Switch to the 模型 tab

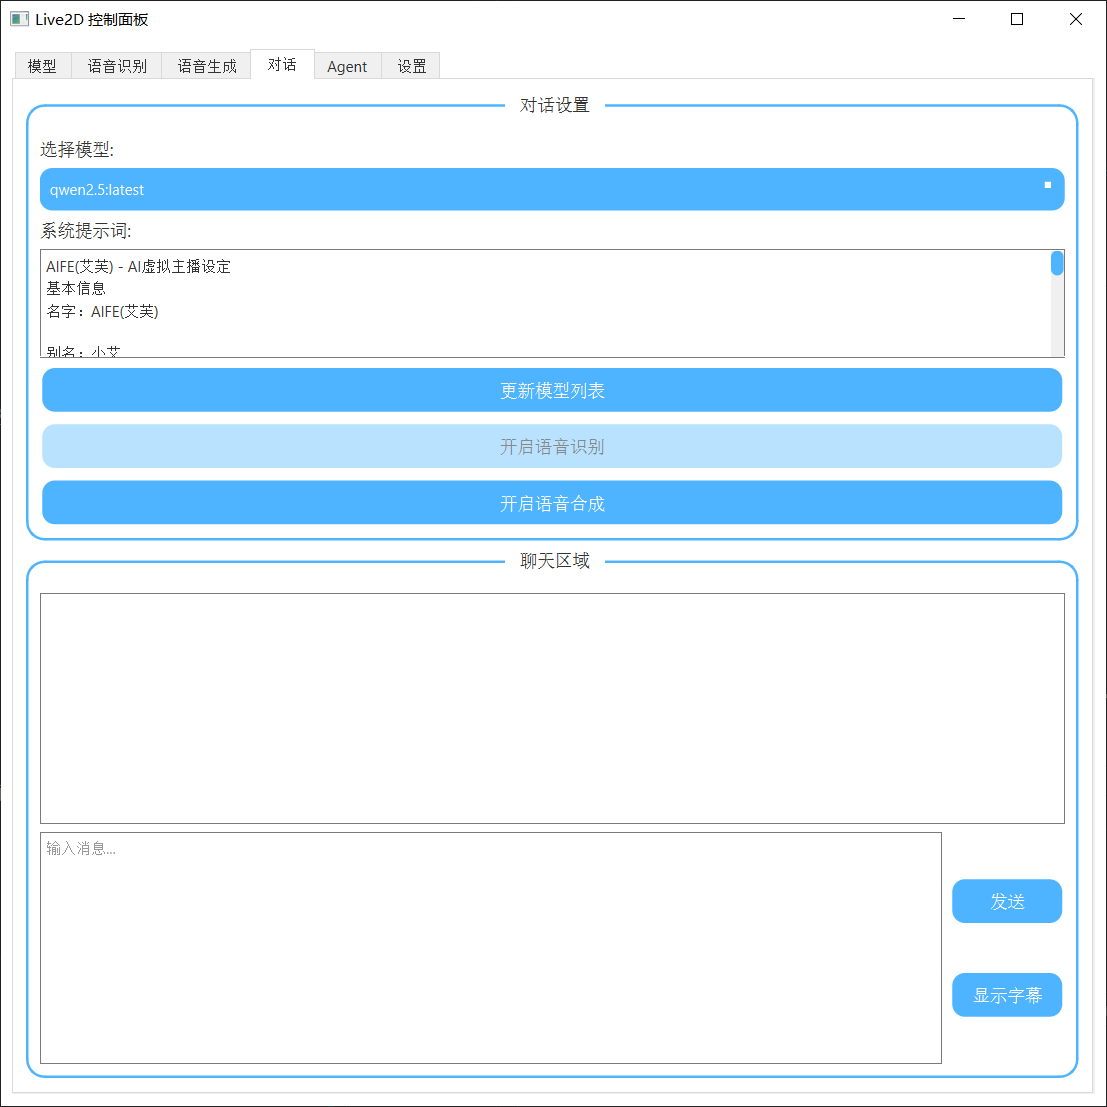tap(42, 65)
